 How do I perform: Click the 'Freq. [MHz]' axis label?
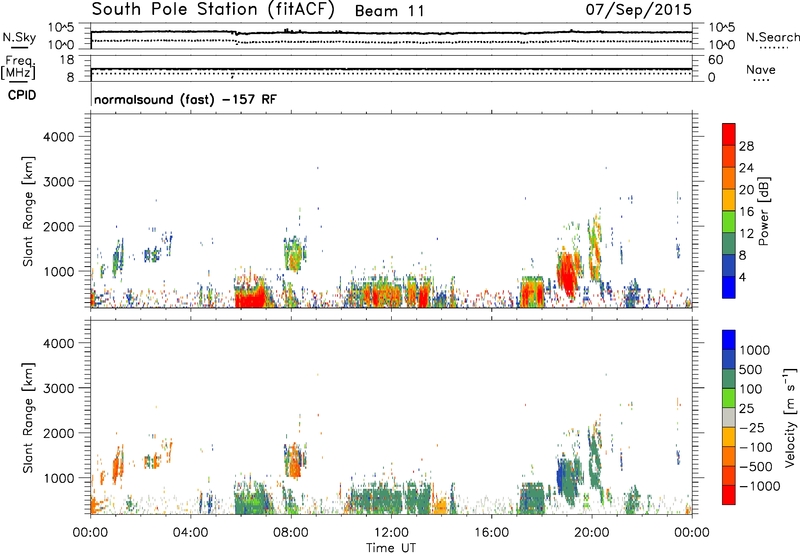click(19, 67)
